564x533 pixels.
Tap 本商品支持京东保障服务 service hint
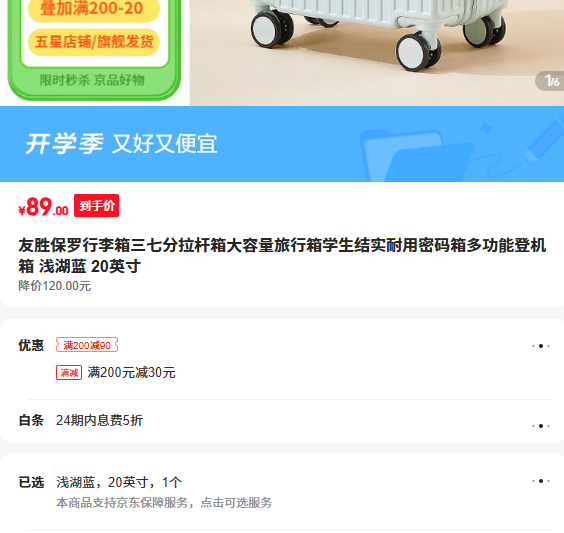164,502
